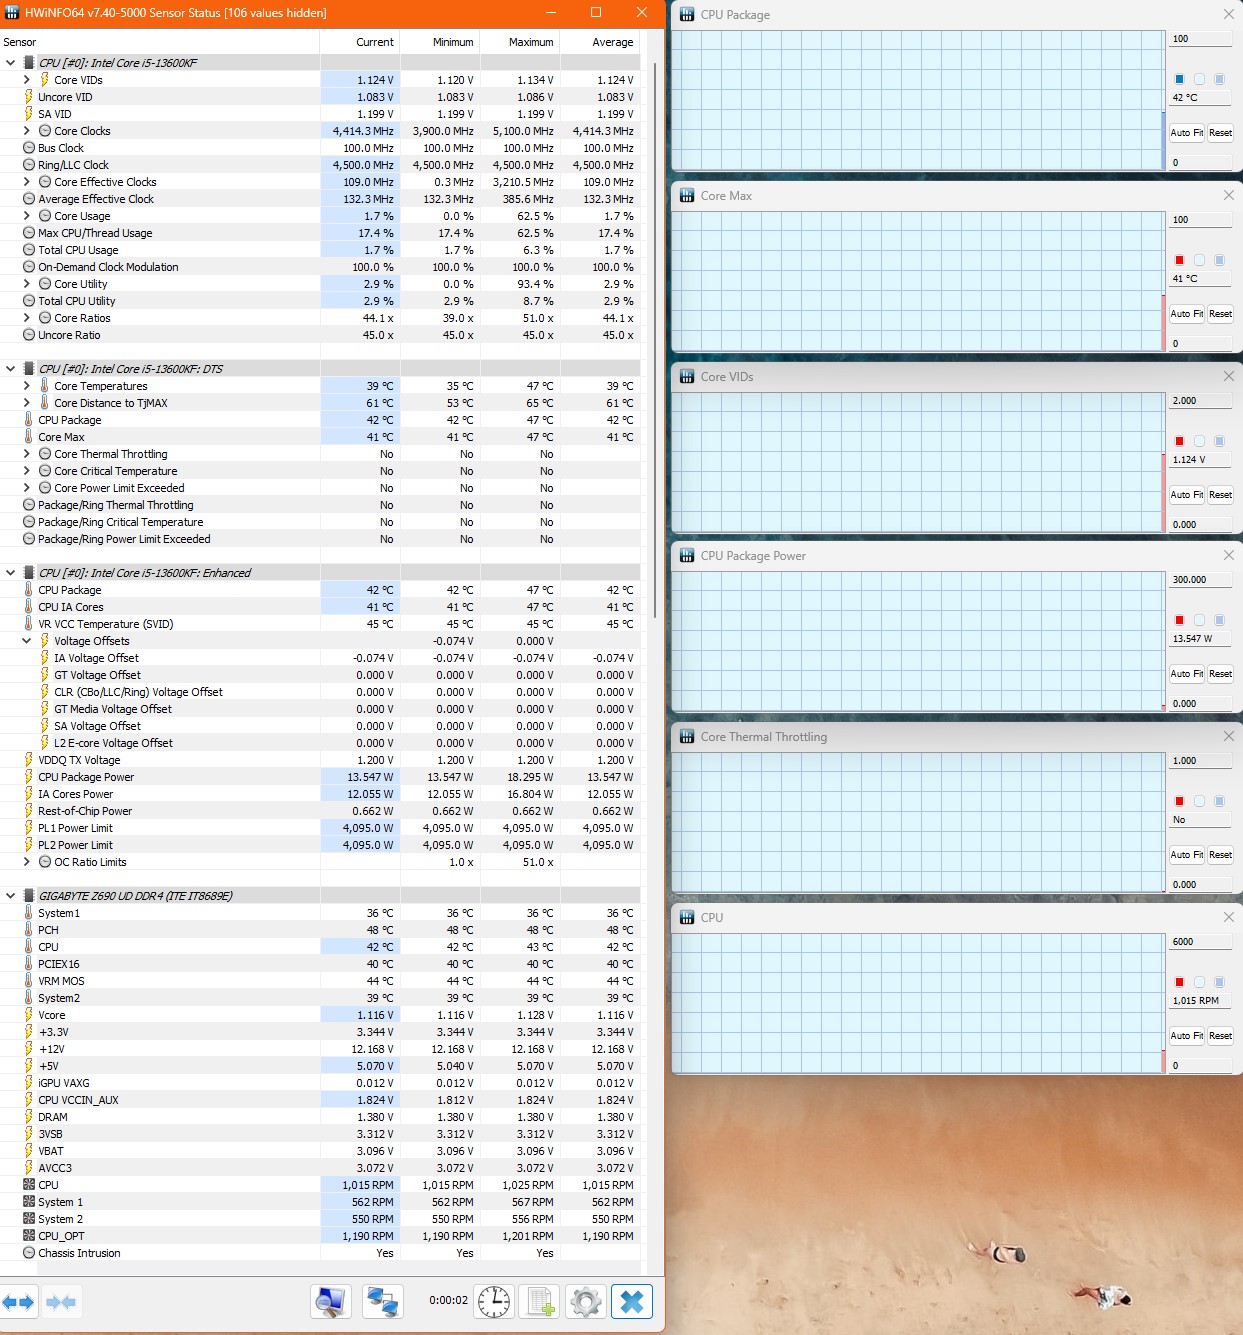Select the VBAT sensor row

(320, 1151)
